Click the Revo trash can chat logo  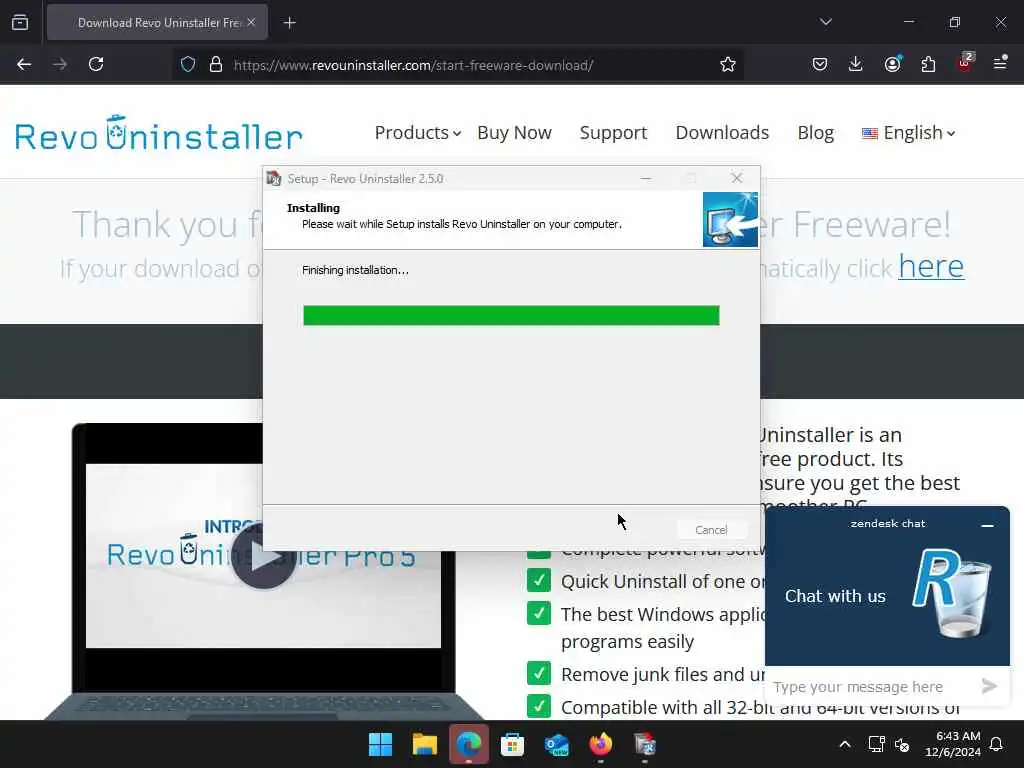pos(952,593)
